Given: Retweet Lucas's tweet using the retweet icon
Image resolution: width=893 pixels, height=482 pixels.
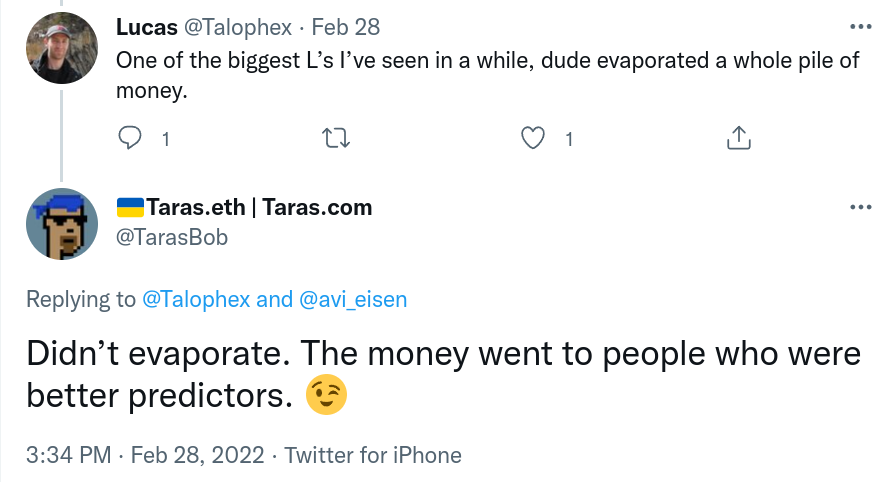Looking at the screenshot, I should 336,138.
